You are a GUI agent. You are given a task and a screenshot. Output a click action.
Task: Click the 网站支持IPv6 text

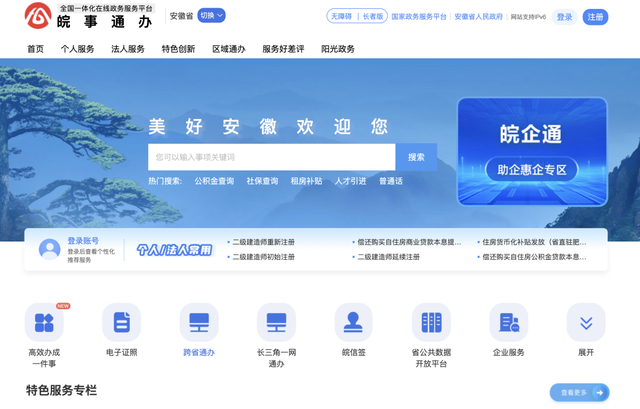pos(529,17)
